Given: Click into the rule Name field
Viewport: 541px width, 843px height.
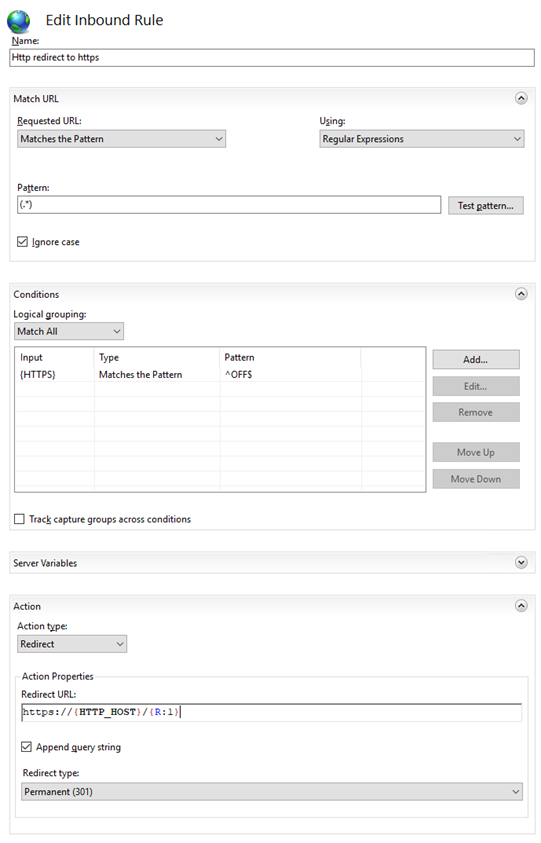Looking at the screenshot, I should [x=272, y=58].
